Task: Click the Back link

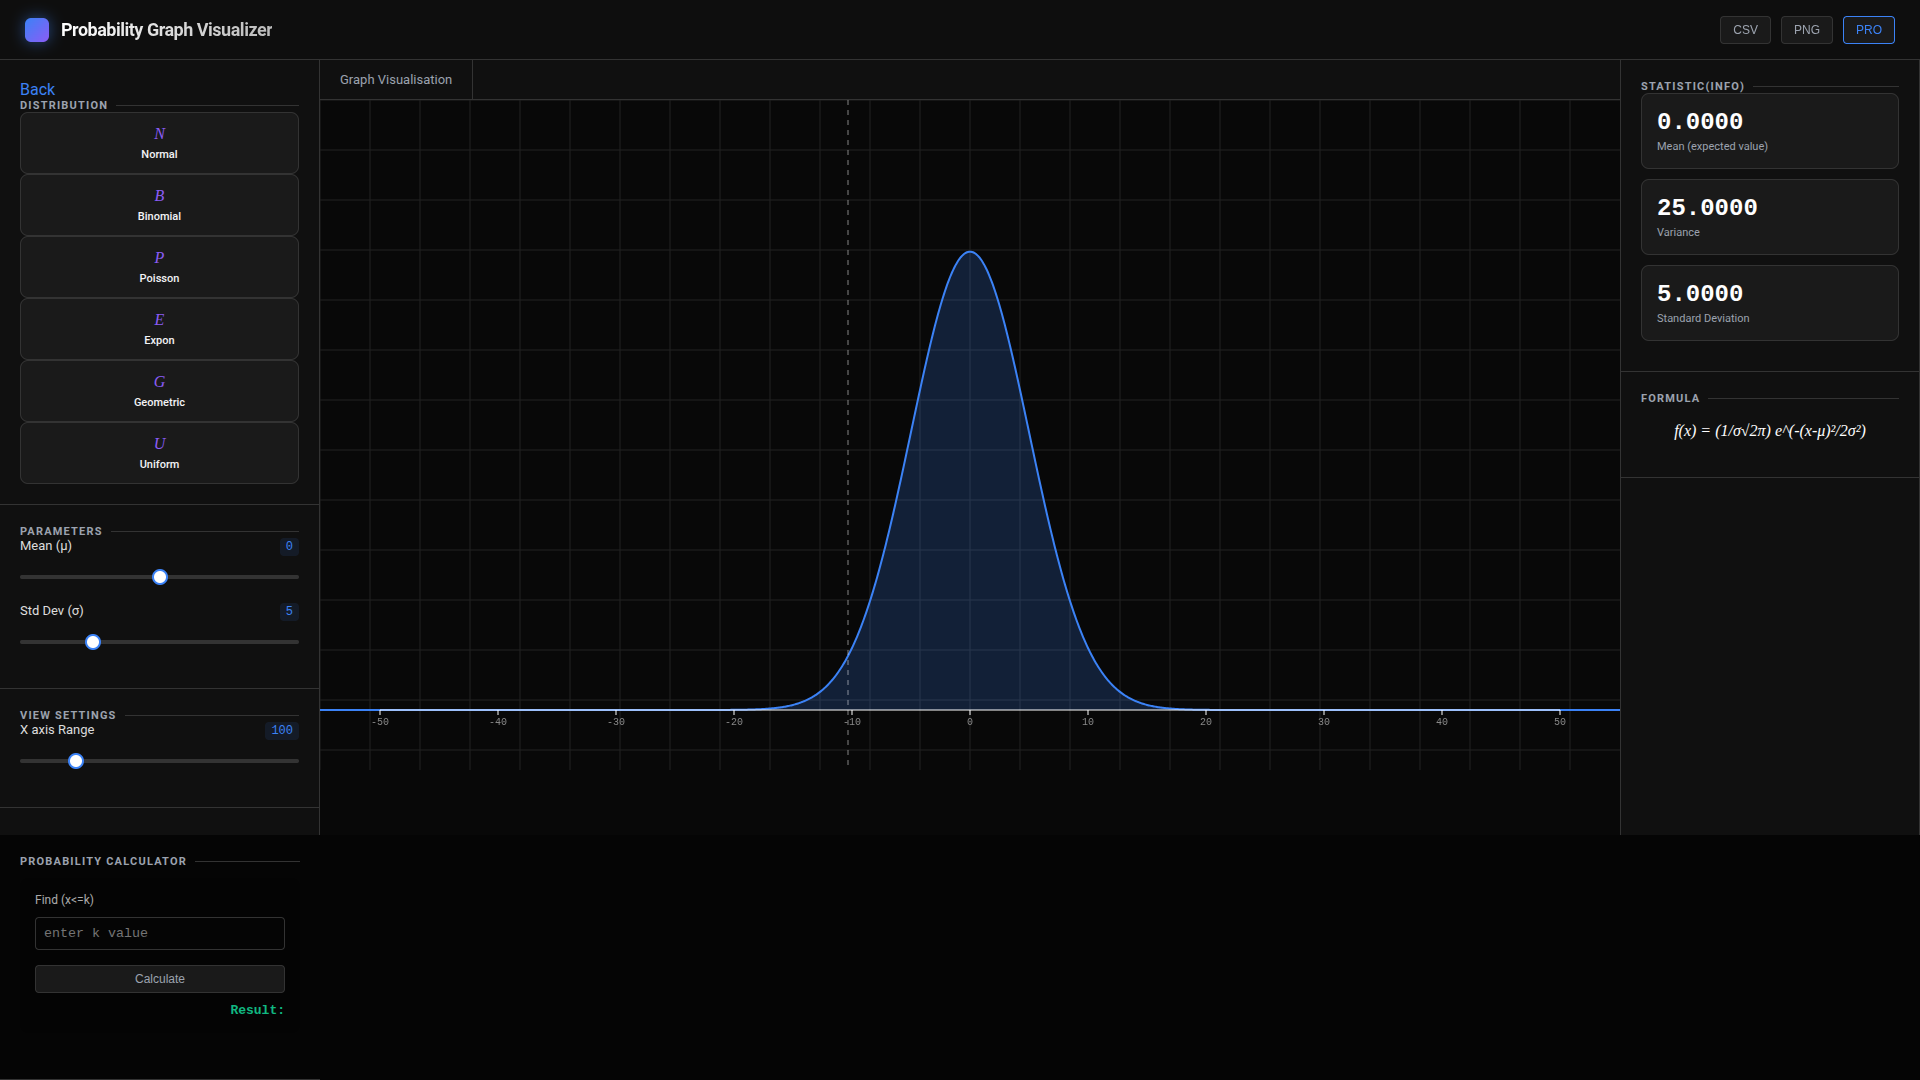Action: (x=37, y=89)
